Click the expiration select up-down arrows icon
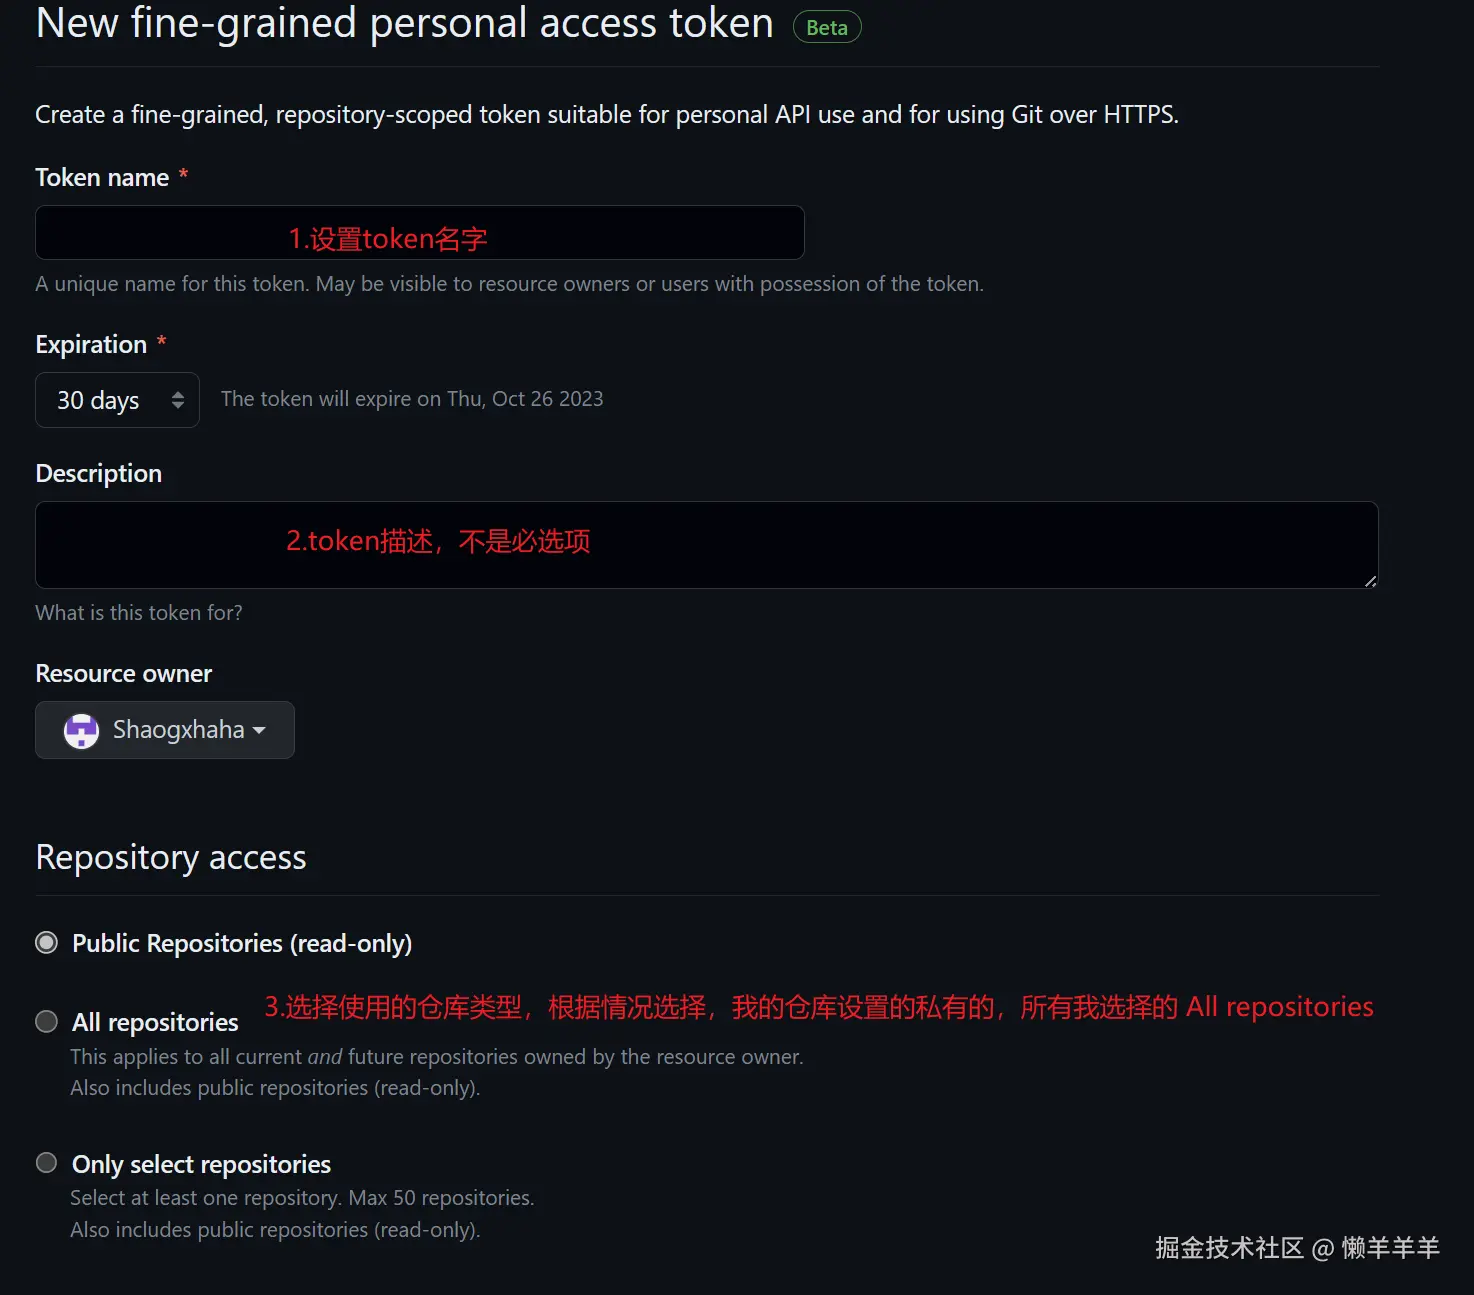The height and width of the screenshot is (1295, 1474). click(178, 400)
